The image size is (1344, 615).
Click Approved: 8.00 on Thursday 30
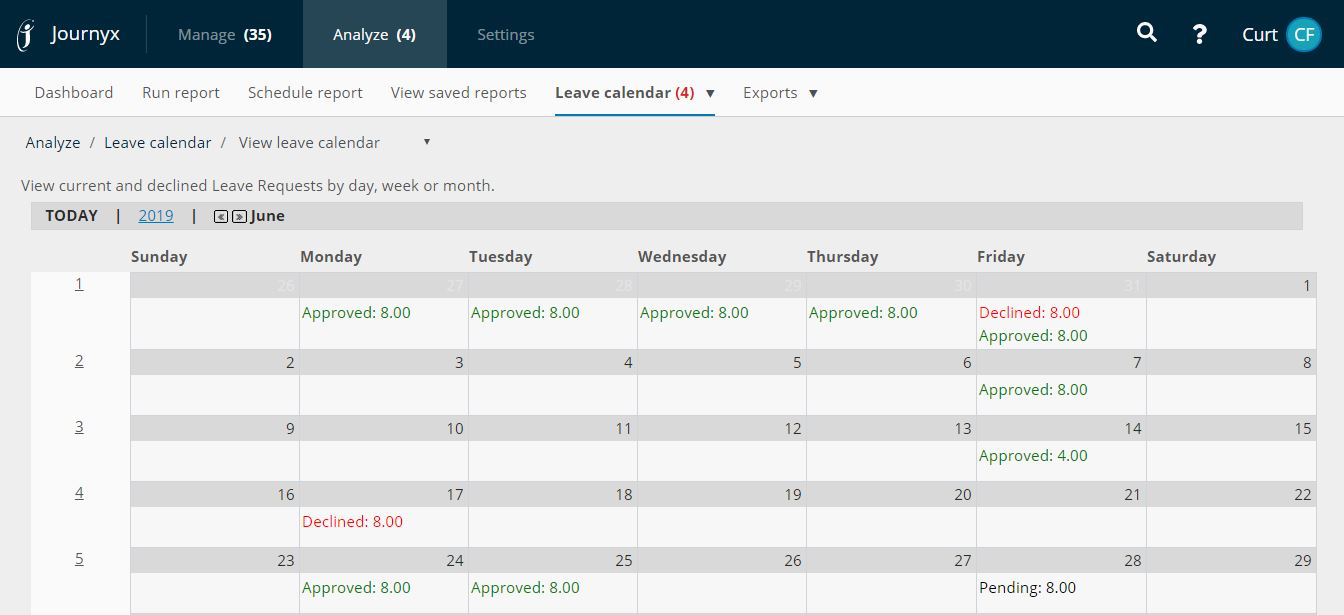tap(863, 312)
